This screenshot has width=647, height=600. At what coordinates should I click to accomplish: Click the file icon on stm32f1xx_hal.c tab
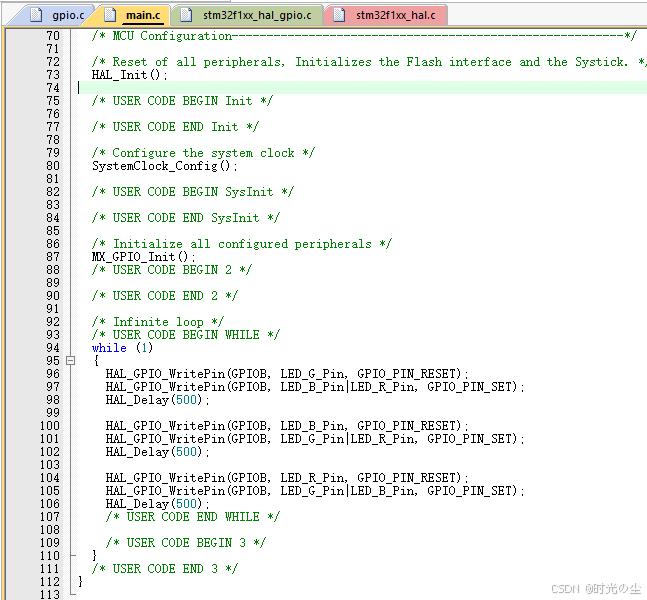pos(339,15)
